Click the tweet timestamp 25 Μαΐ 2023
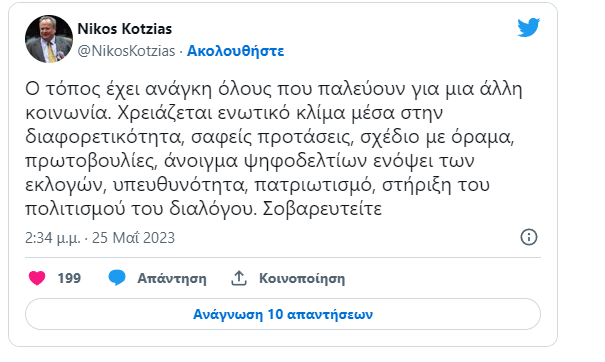This screenshot has width=605, height=362. tap(134, 238)
